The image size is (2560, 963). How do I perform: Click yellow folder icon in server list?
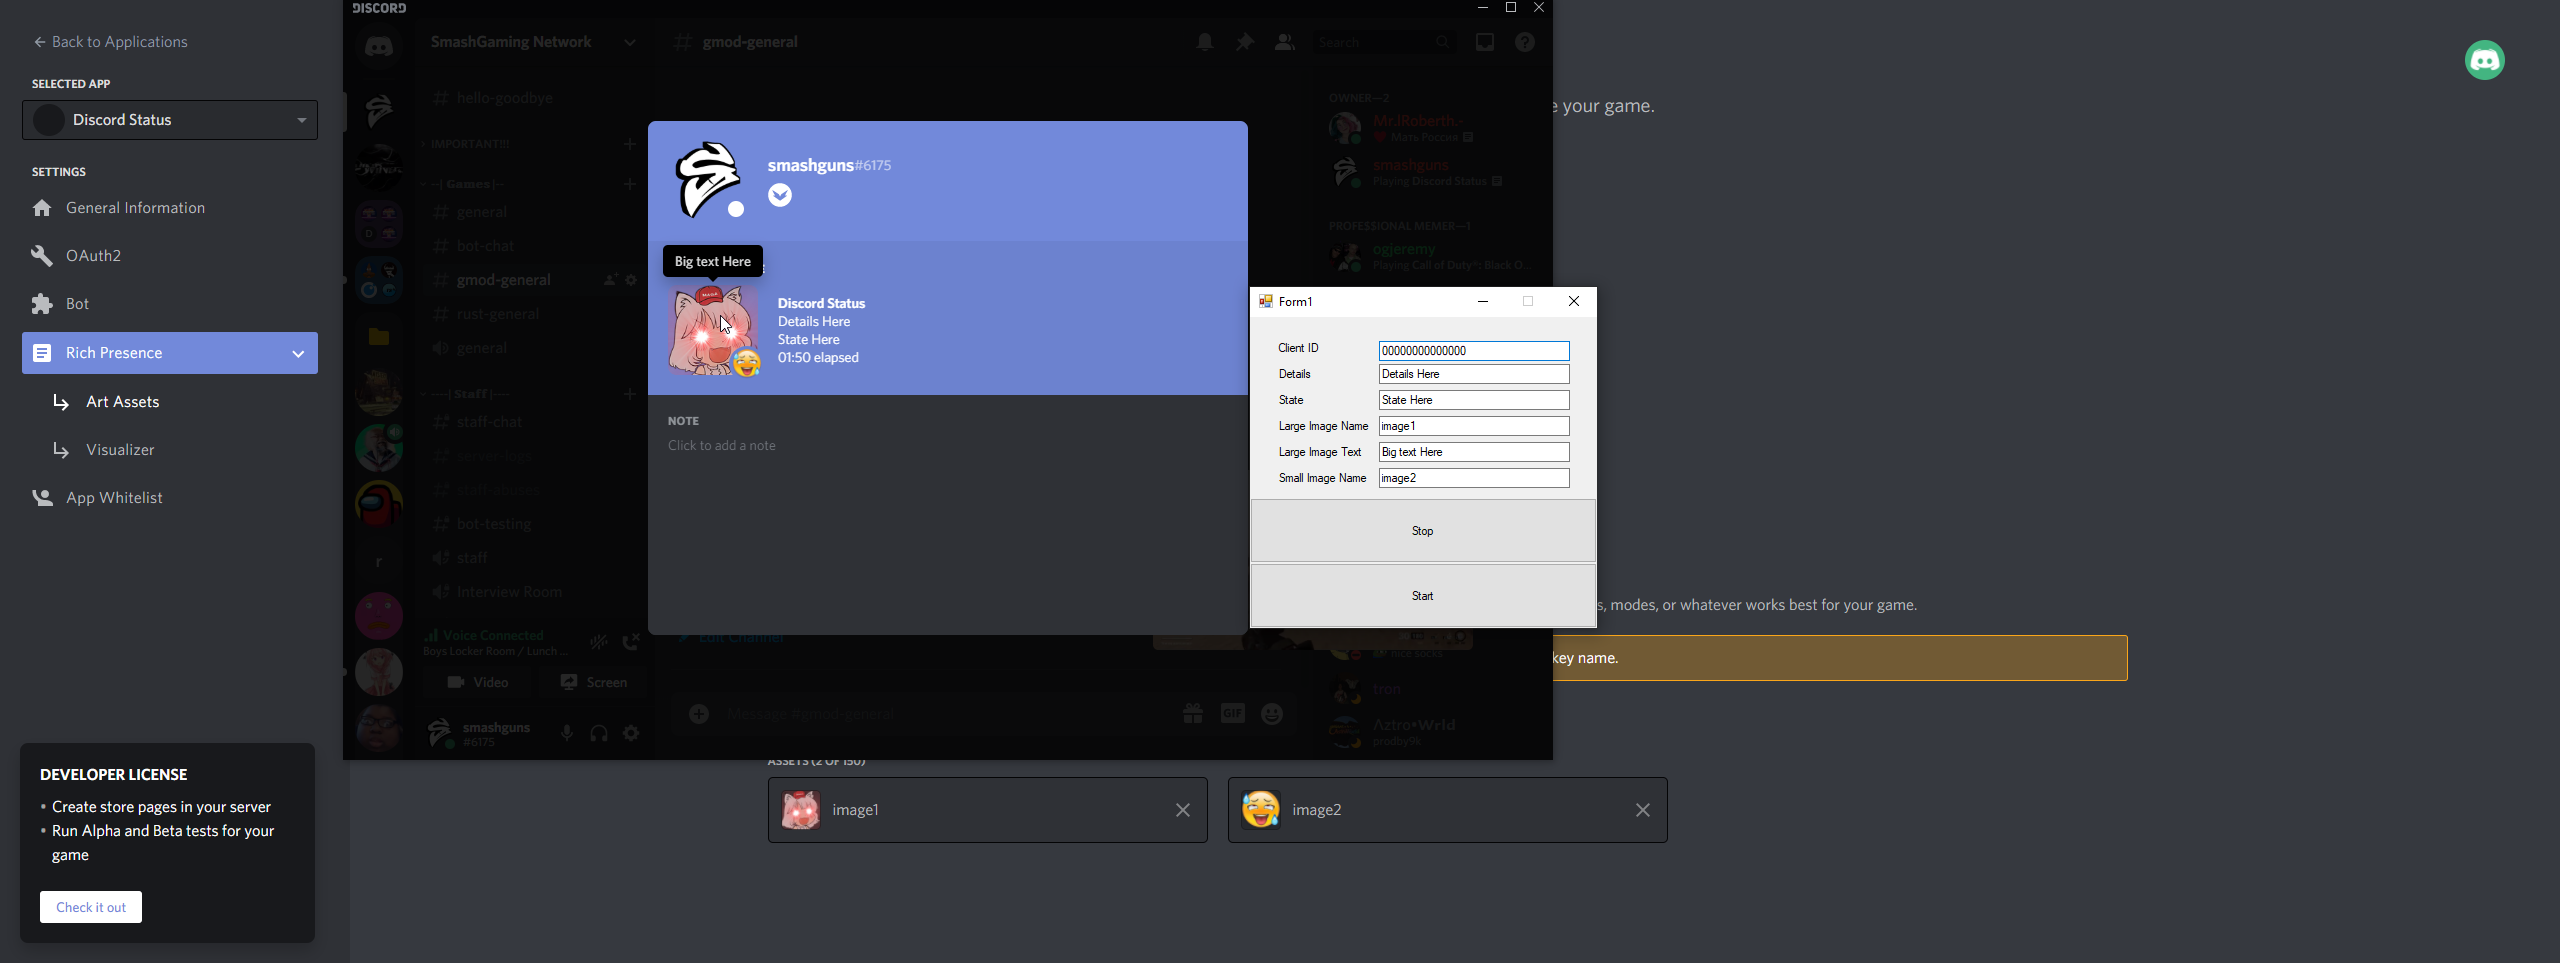379,337
